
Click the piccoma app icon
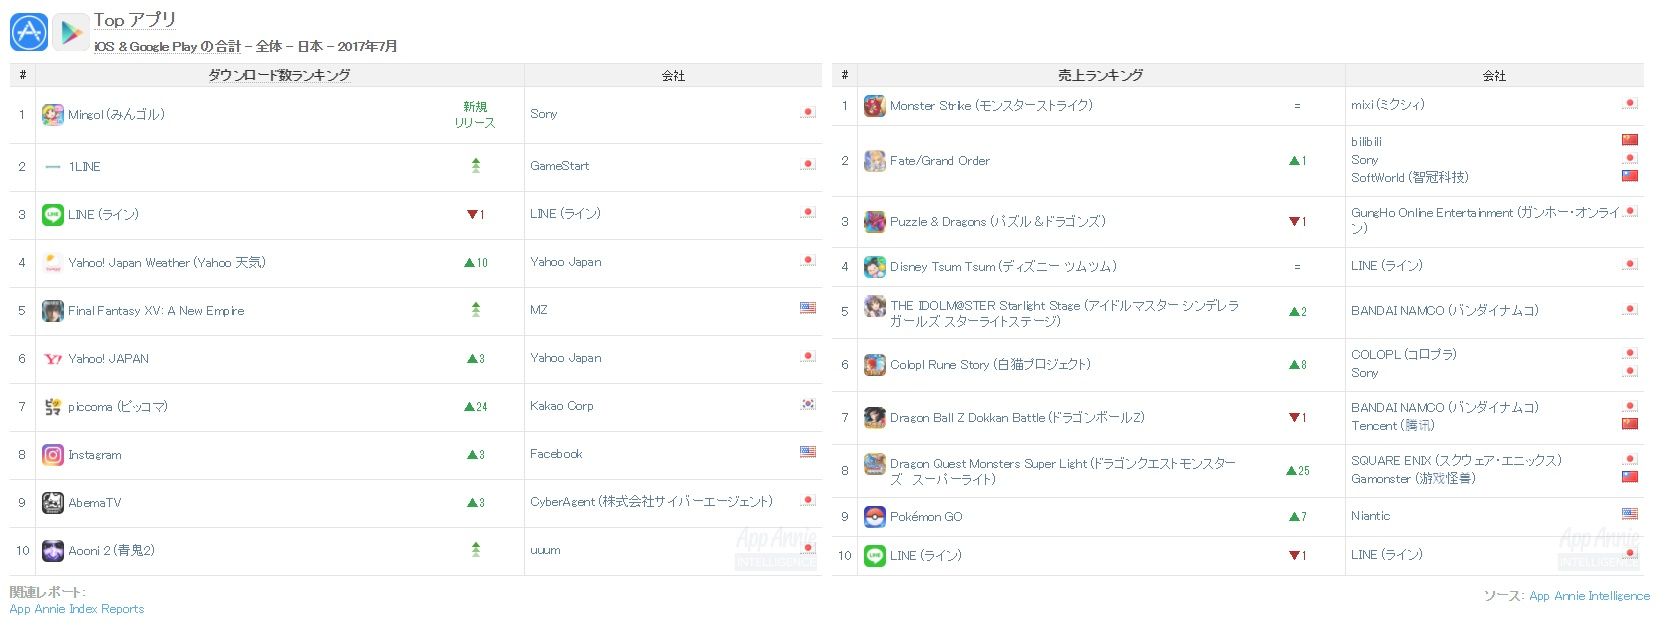click(53, 407)
